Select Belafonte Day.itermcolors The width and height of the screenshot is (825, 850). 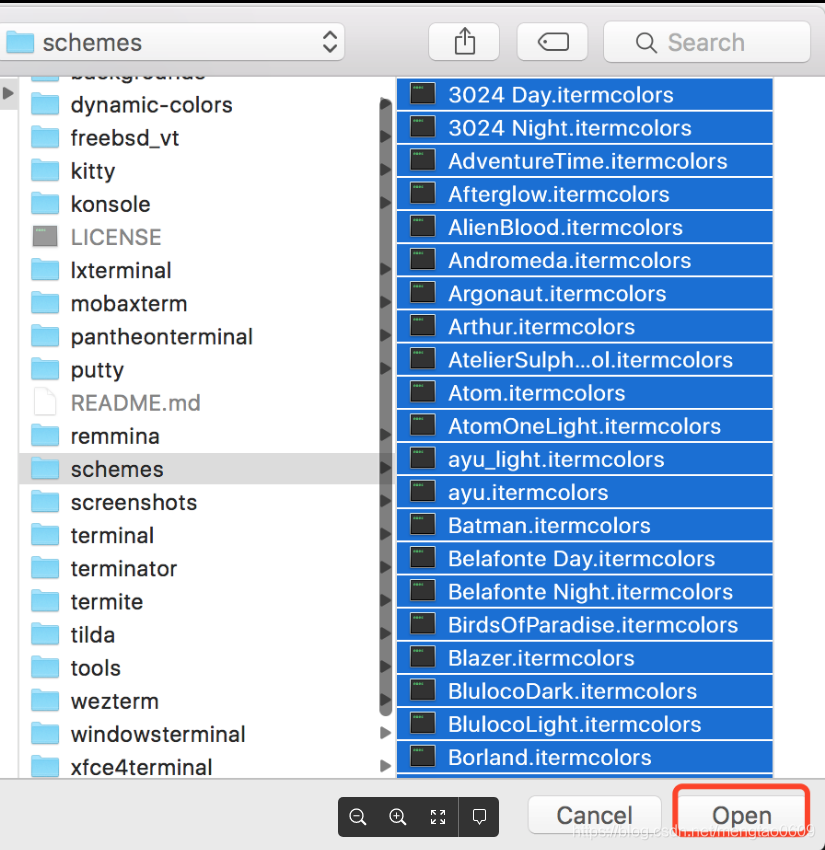click(x=585, y=558)
